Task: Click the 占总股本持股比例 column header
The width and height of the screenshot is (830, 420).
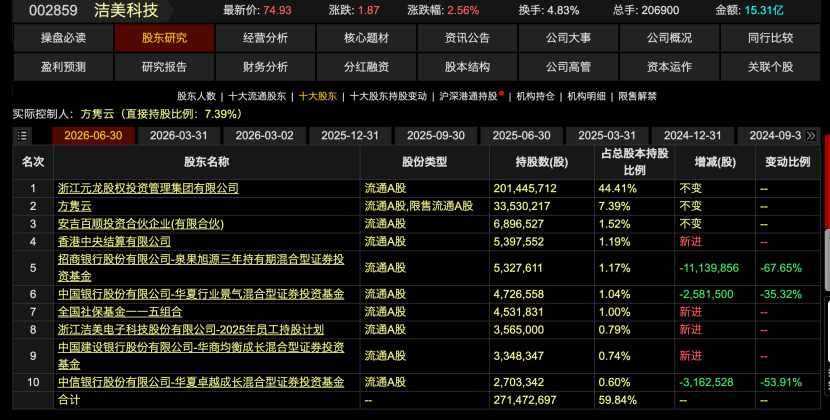Action: tap(635, 162)
